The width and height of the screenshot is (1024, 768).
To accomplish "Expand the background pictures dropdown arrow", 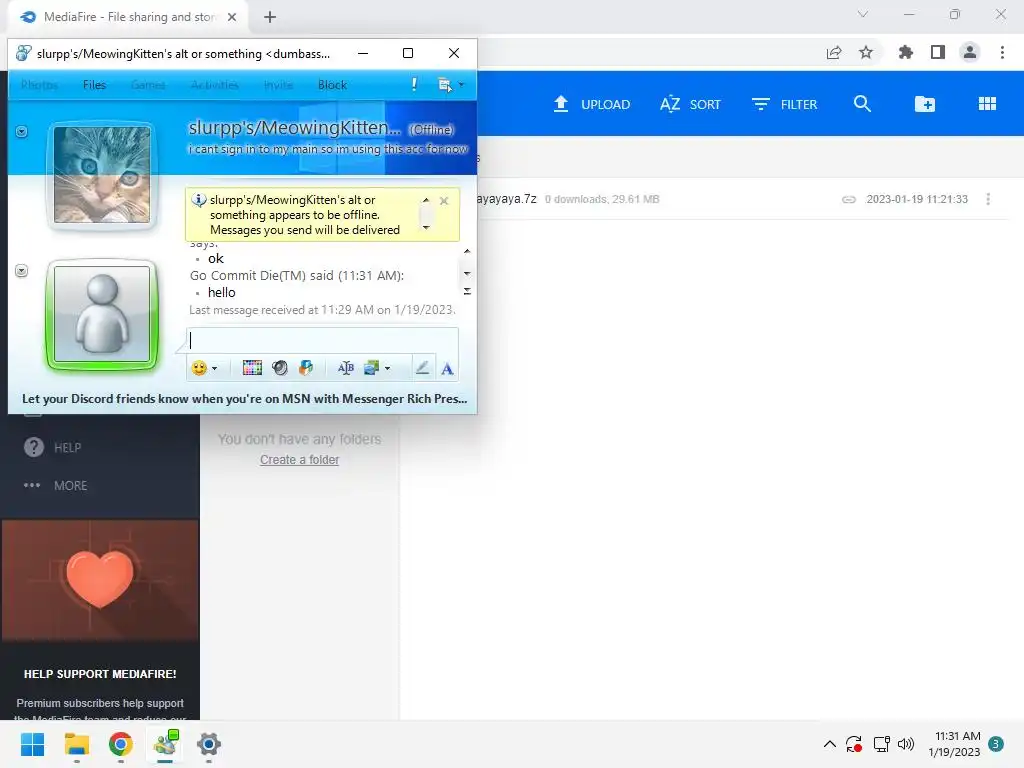I will (387, 369).
